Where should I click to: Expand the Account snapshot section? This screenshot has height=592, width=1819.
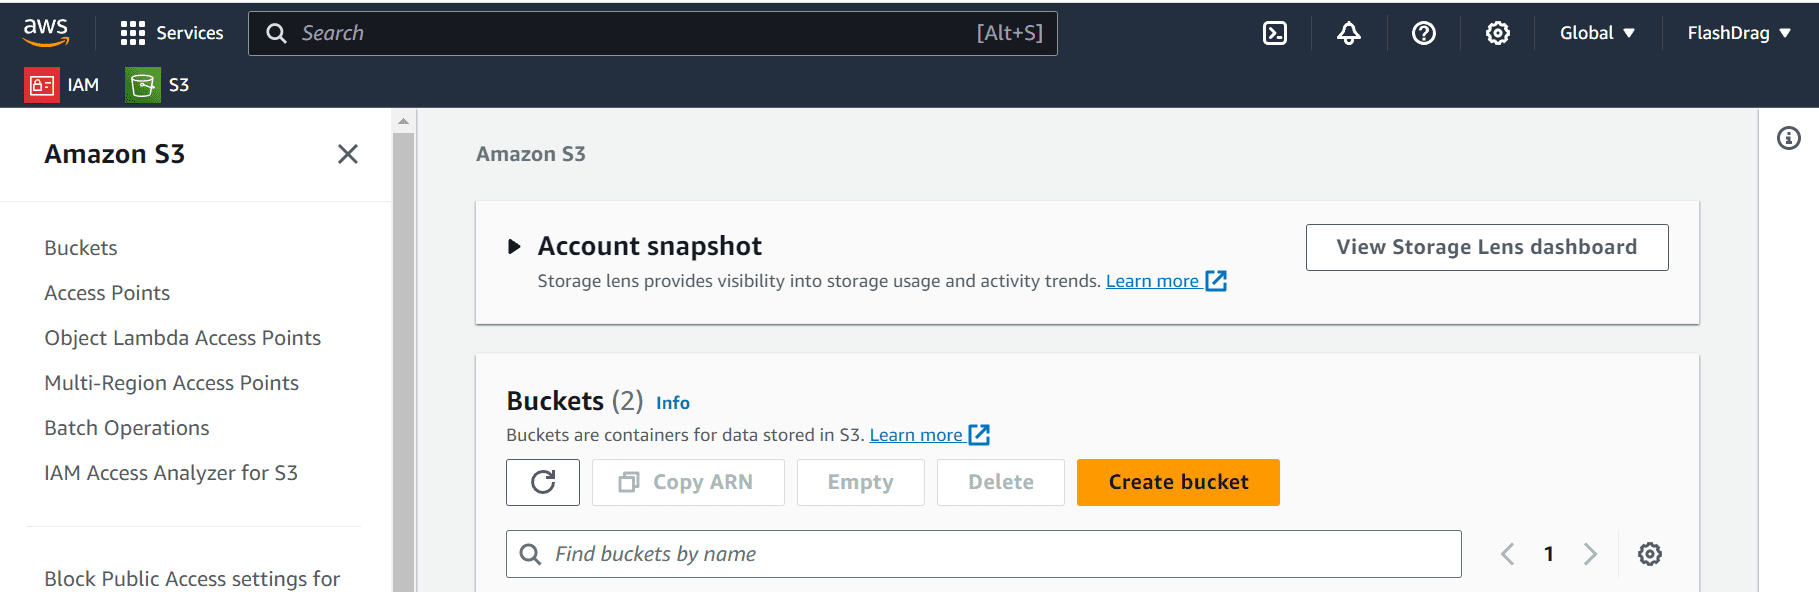click(x=514, y=246)
